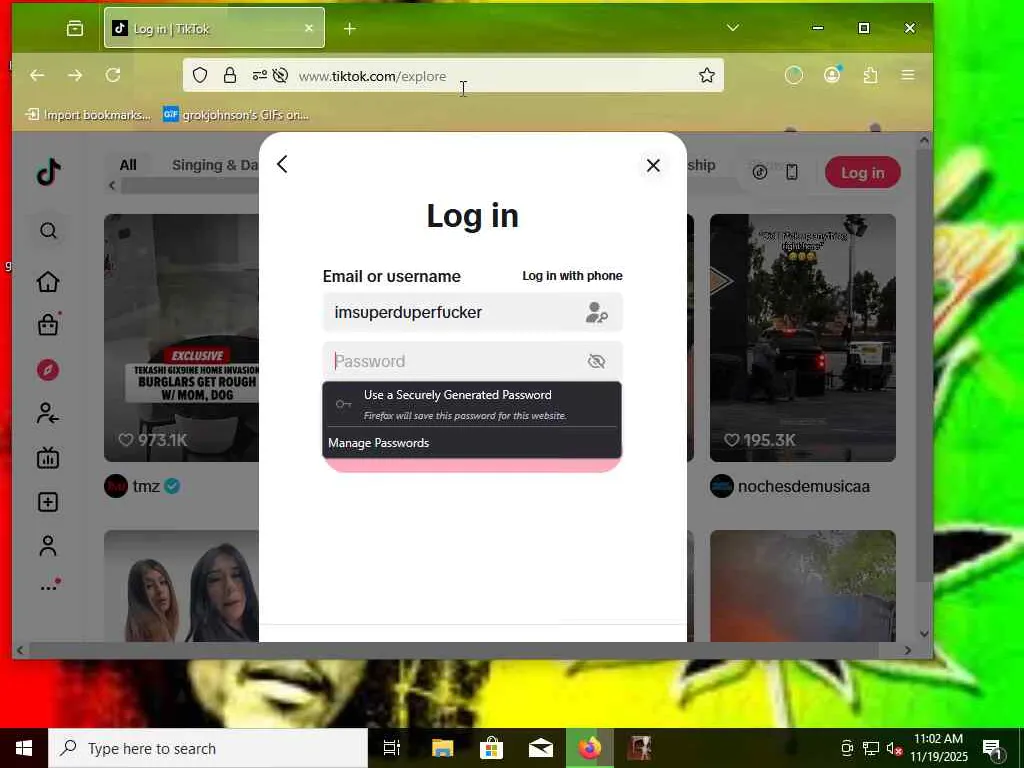This screenshot has width=1024, height=768.
Task: Go back with the login dialog back arrow
Action: pyautogui.click(x=282, y=164)
